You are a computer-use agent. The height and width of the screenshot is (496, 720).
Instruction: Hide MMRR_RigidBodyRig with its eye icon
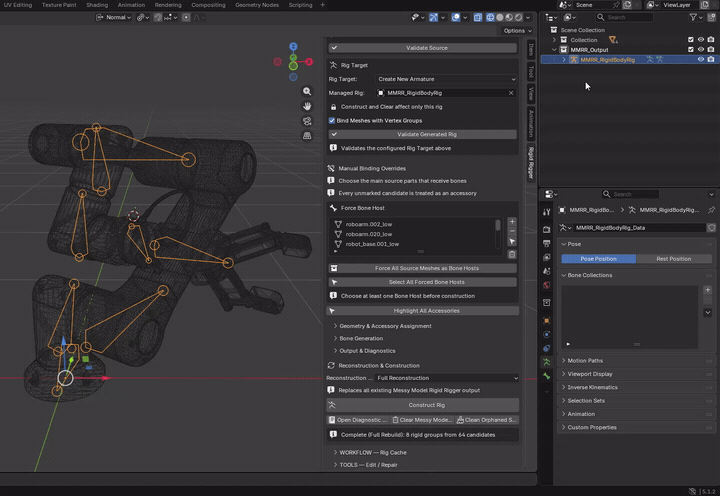coord(701,59)
